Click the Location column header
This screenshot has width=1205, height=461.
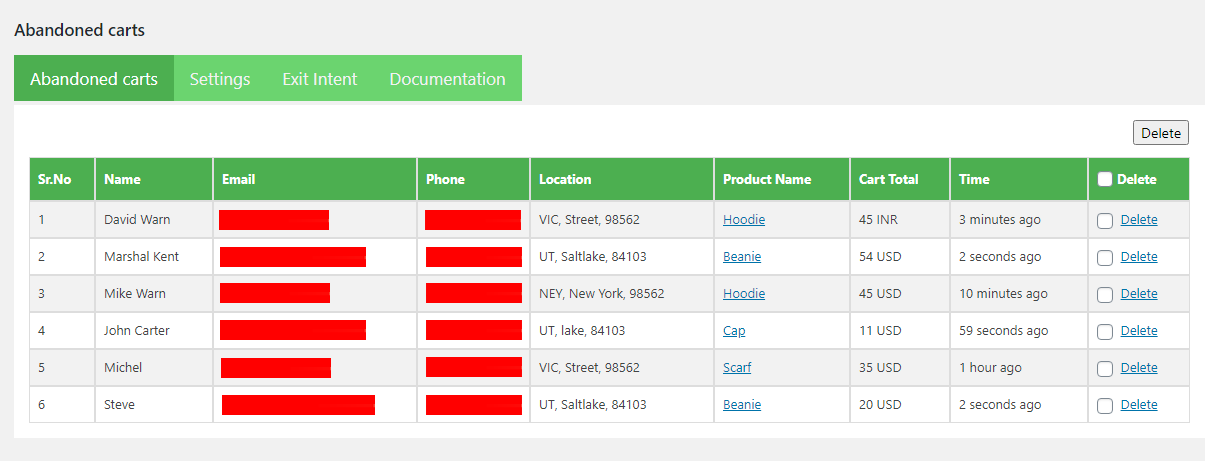(622, 179)
